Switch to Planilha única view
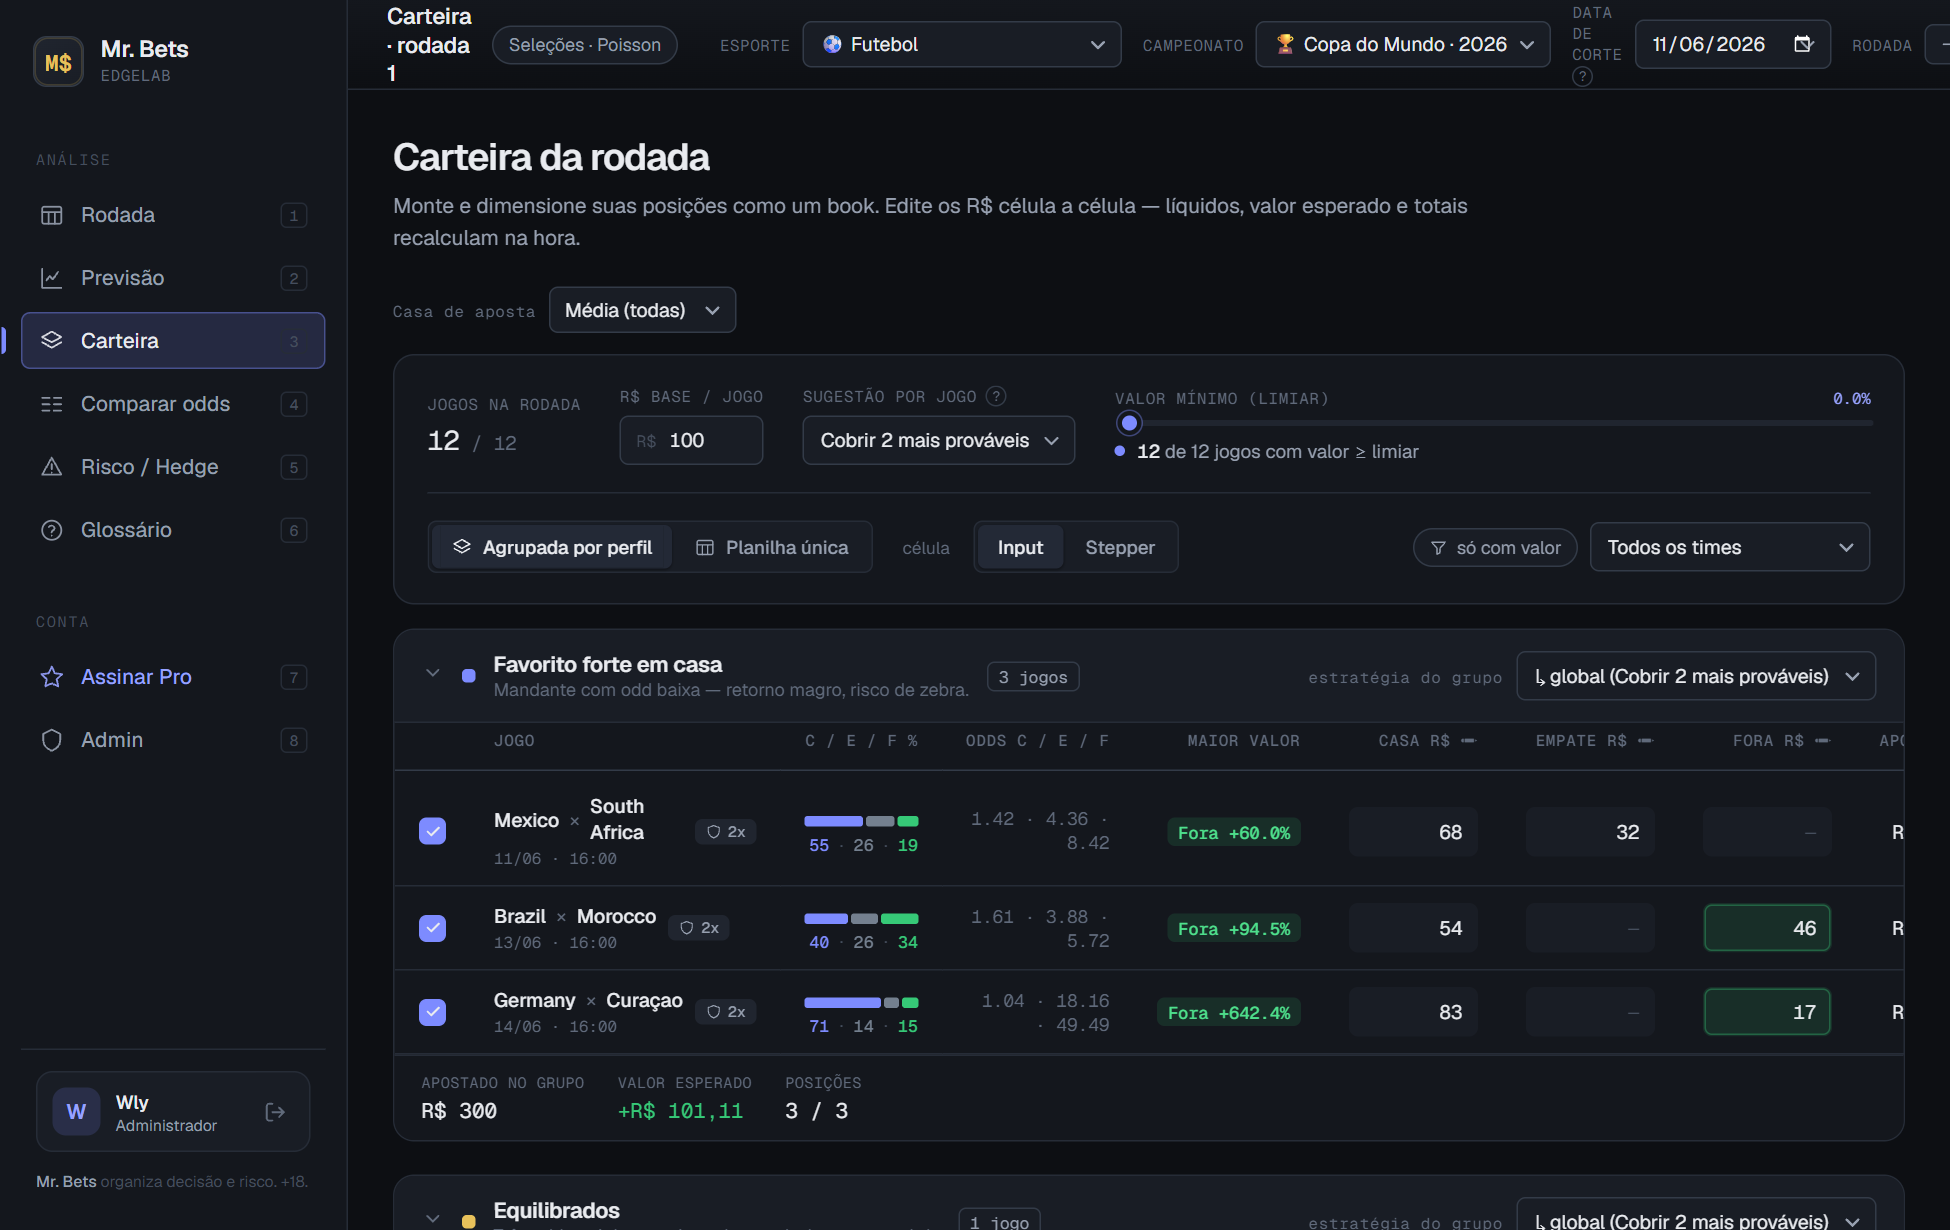Image resolution: width=1950 pixels, height=1230 pixels. [772, 547]
